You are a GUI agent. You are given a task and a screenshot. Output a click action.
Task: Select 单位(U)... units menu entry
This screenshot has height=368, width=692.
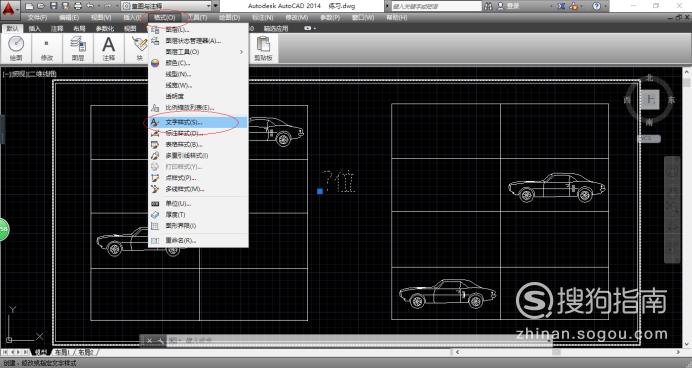pyautogui.click(x=199, y=203)
